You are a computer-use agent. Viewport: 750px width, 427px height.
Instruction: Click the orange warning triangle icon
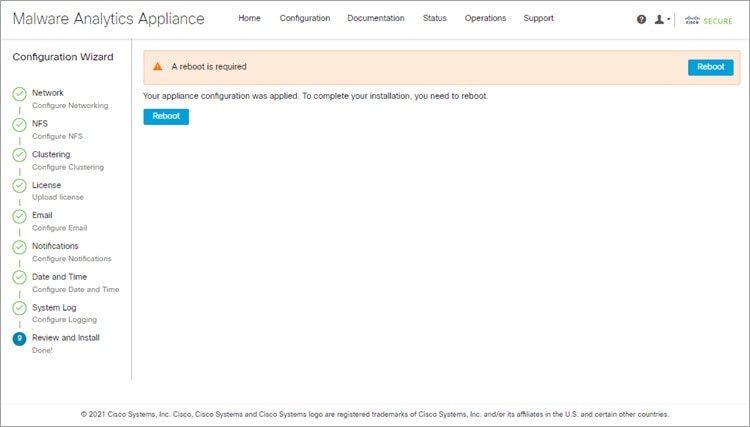[x=157, y=66]
